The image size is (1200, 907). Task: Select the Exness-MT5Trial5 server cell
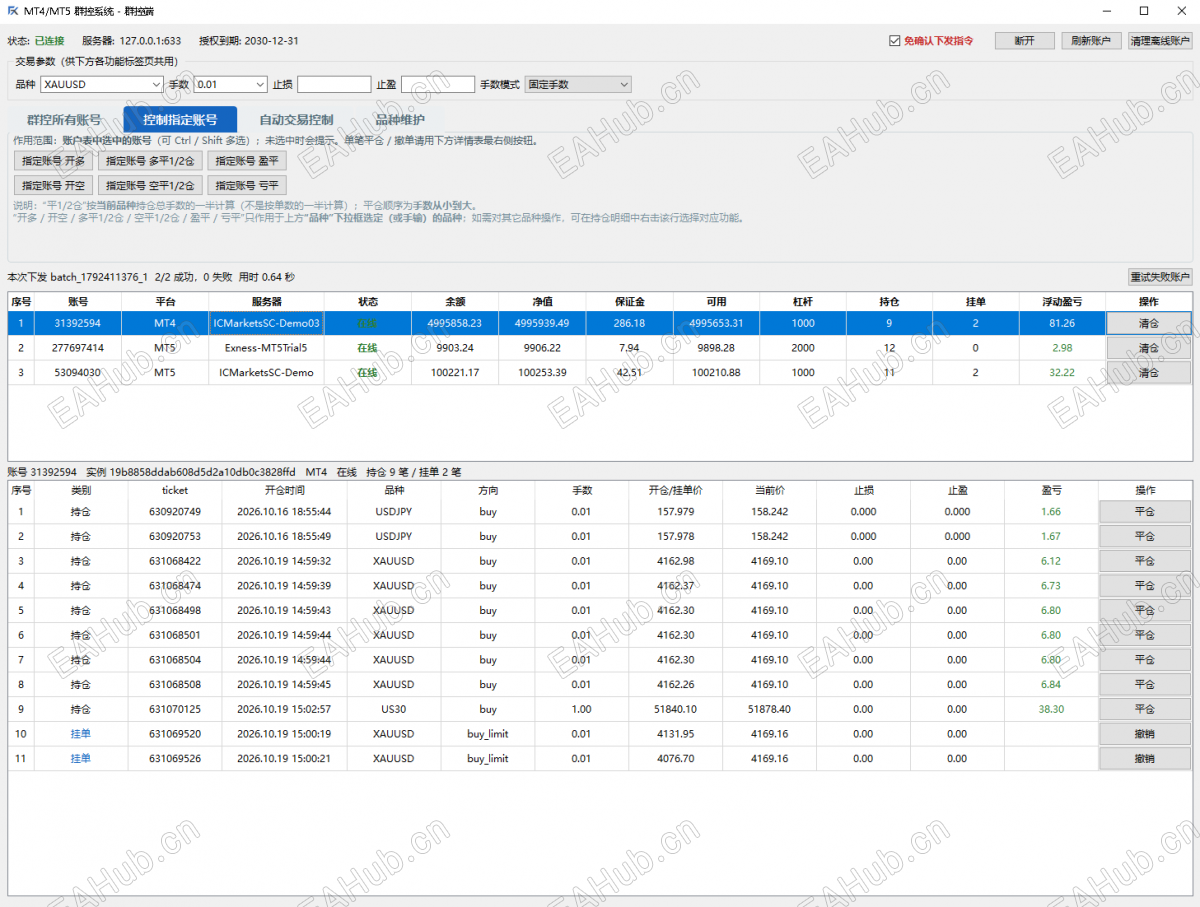coord(266,348)
